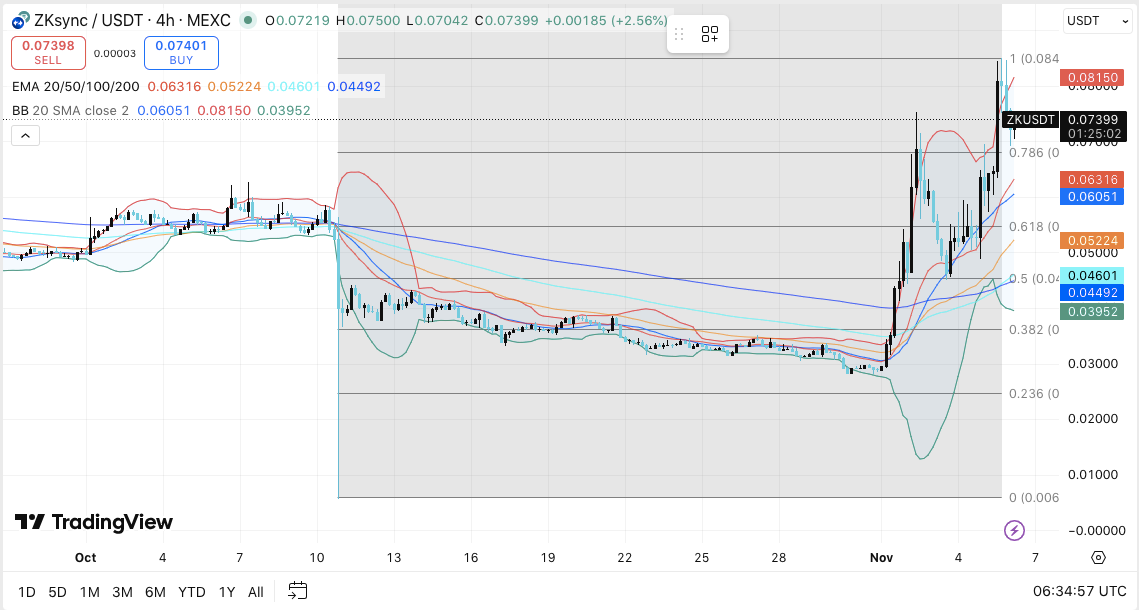Open the USDT currency dropdown
The width and height of the screenshot is (1139, 610).
pyautogui.click(x=1097, y=19)
